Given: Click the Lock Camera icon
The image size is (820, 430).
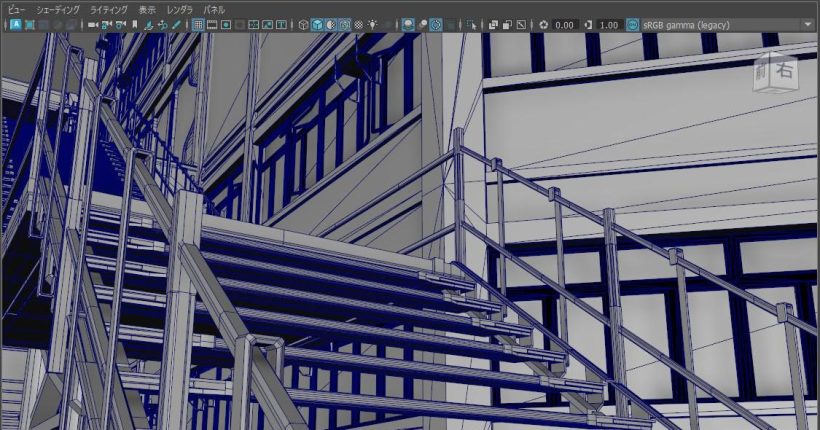Looking at the screenshot, I should pyautogui.click(x=107, y=25).
